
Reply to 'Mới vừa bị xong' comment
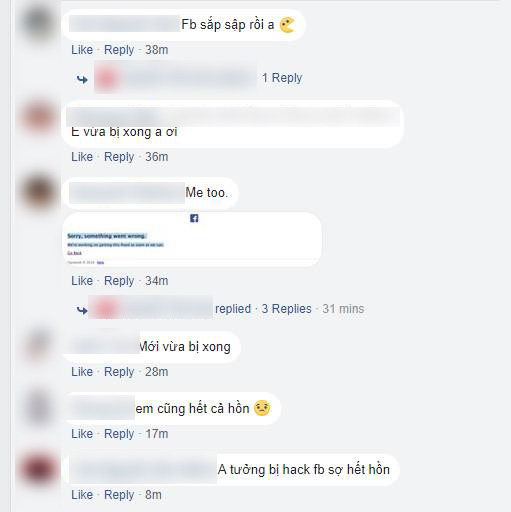(x=119, y=372)
